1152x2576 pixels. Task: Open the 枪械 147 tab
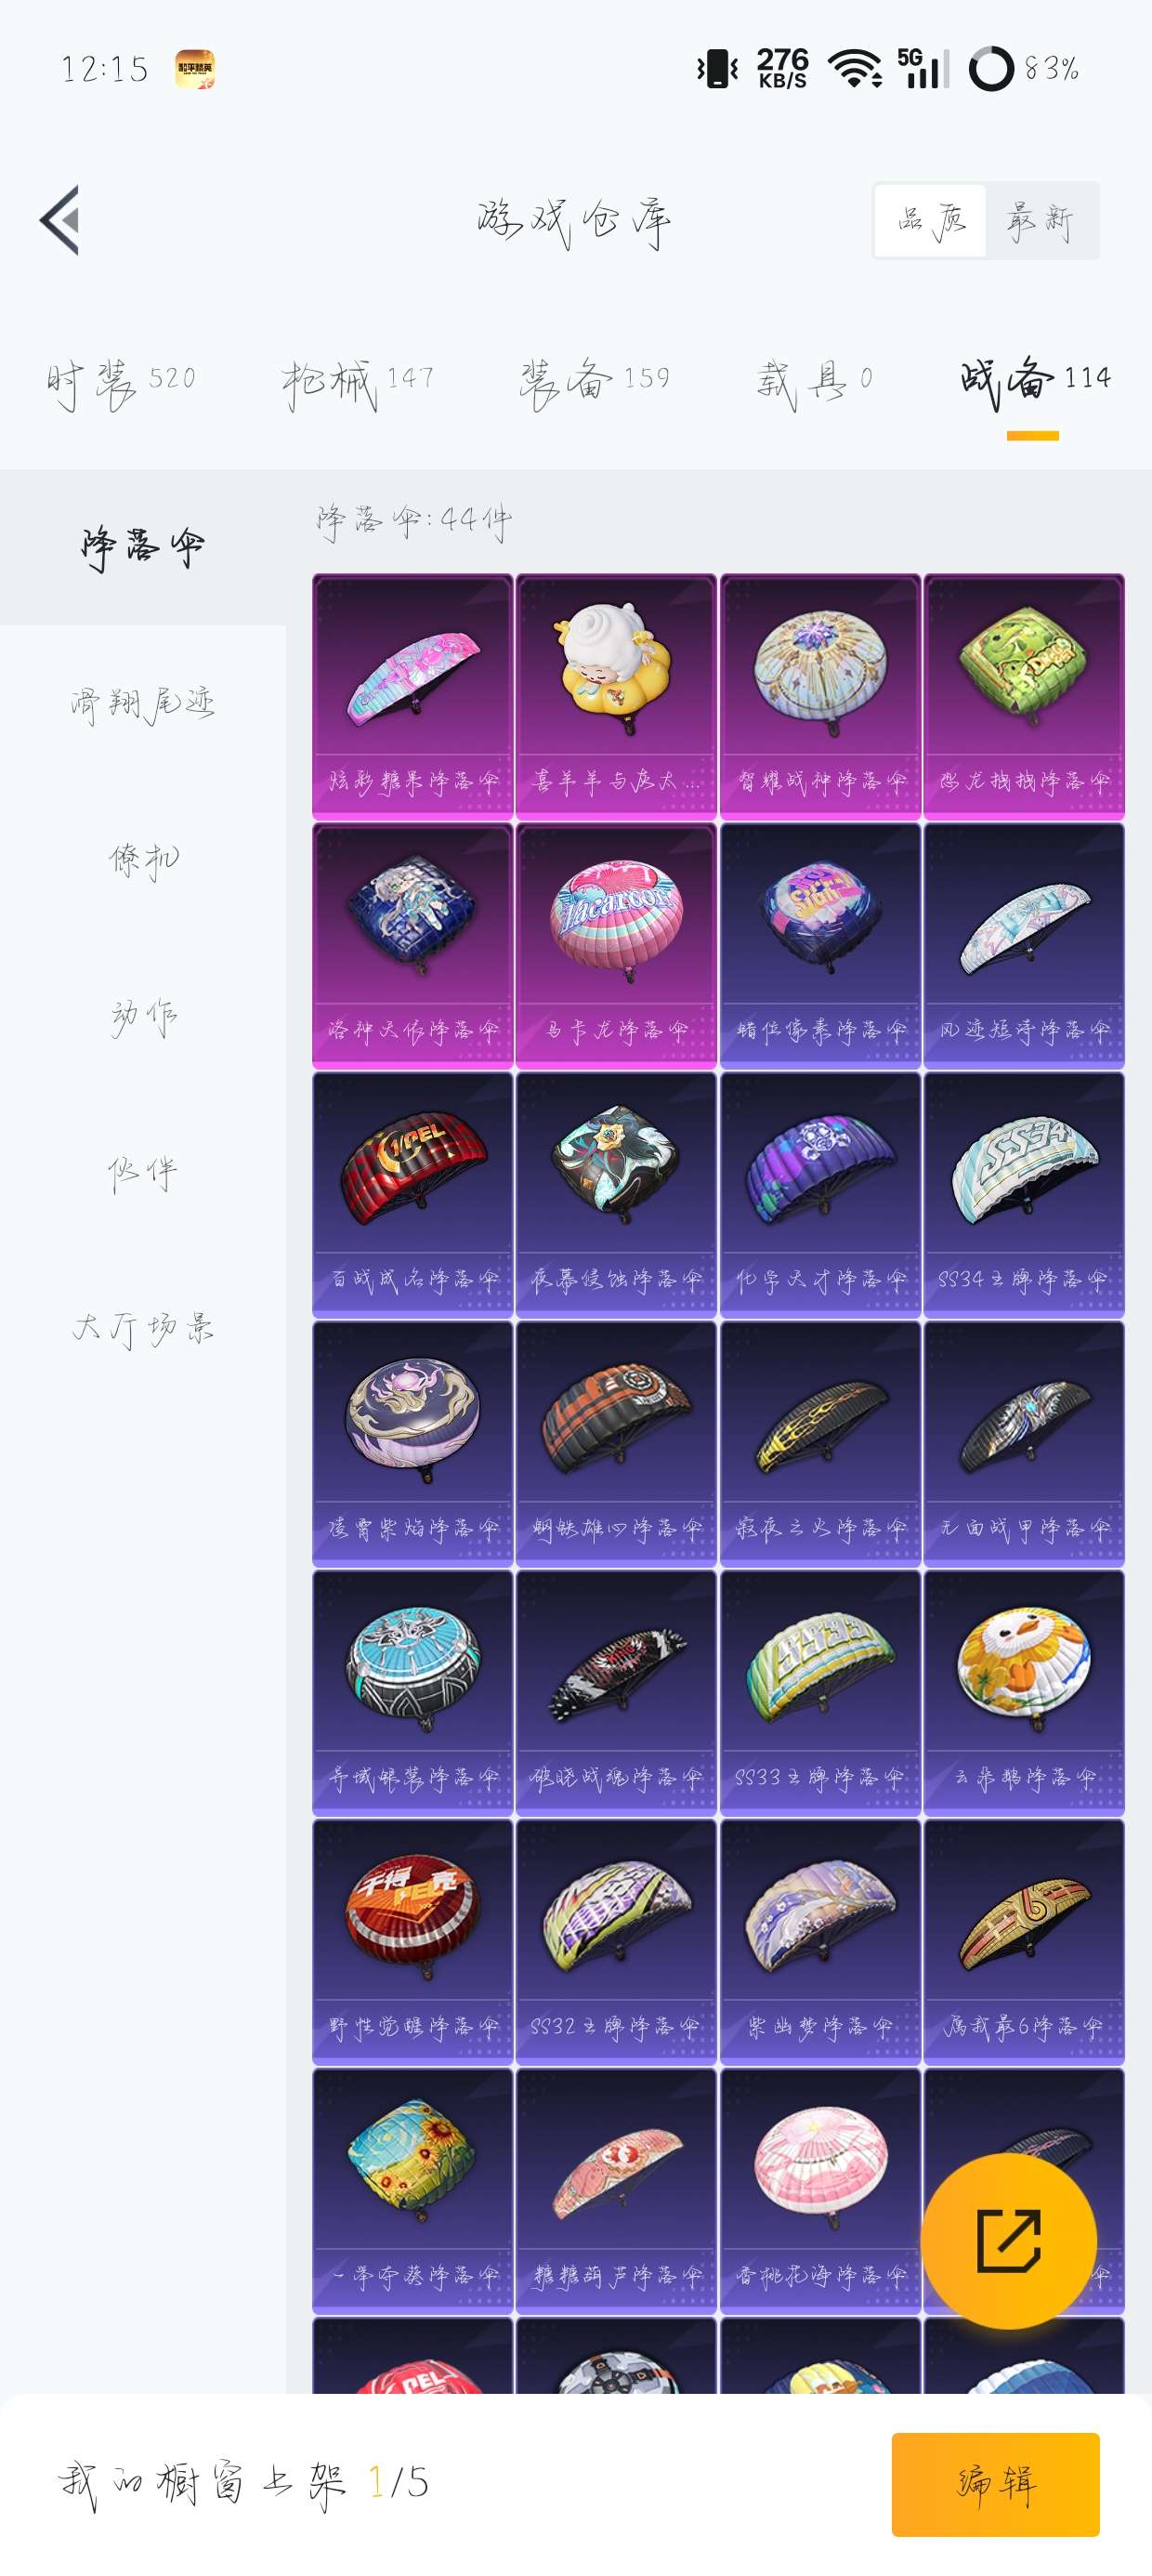[357, 381]
